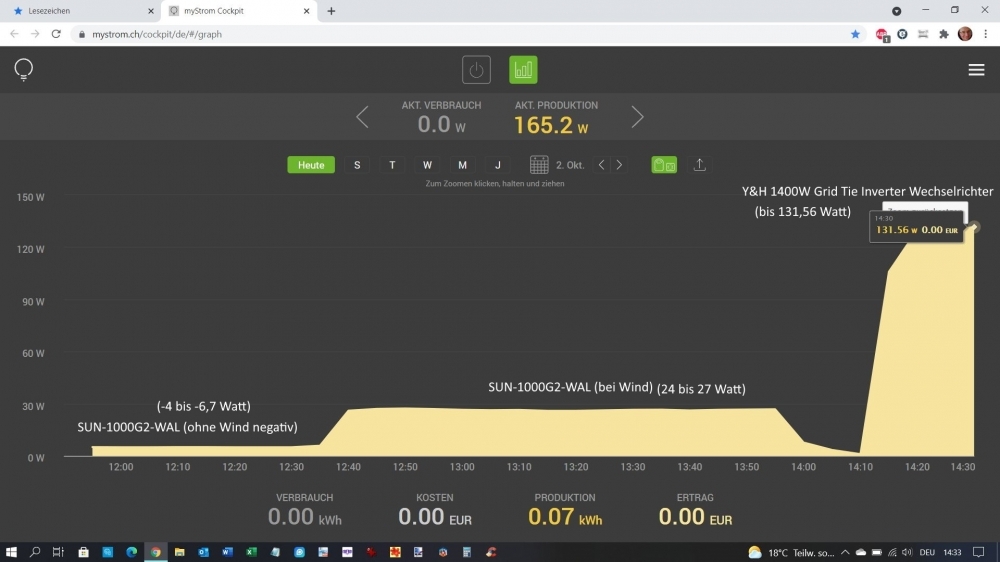1000x562 pixels.
Task: Select the M (month) range button
Action: click(x=462, y=165)
